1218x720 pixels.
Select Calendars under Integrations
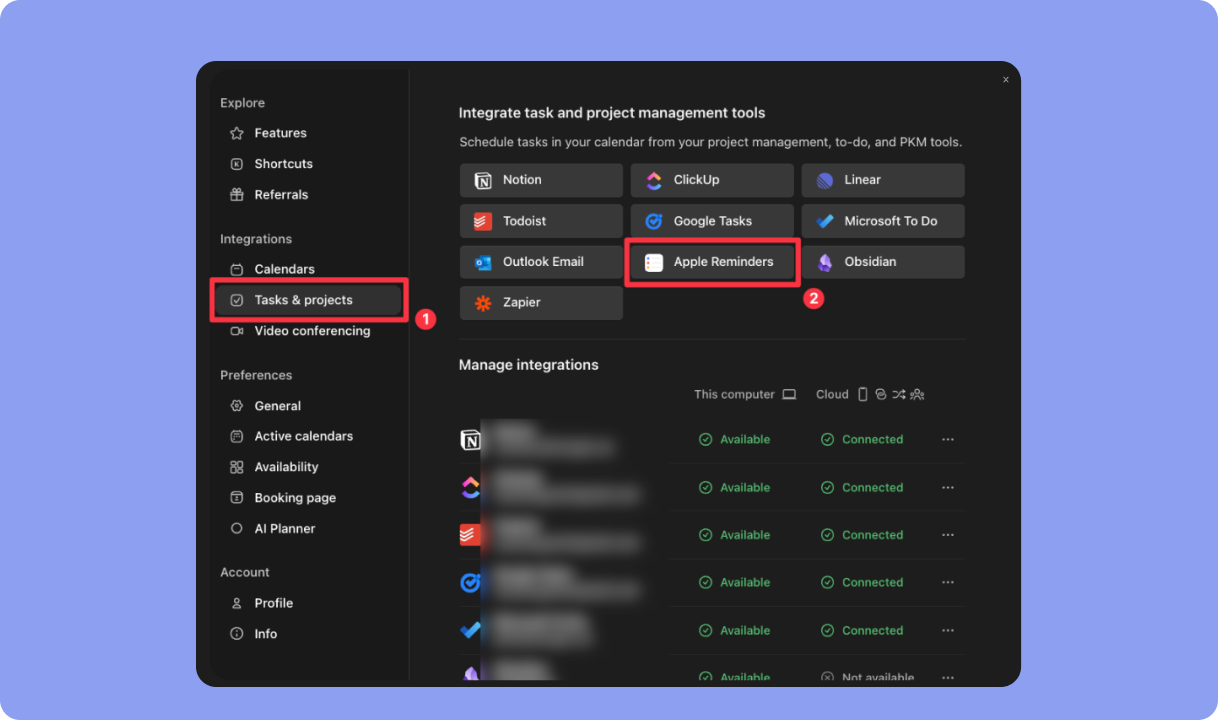272,269
